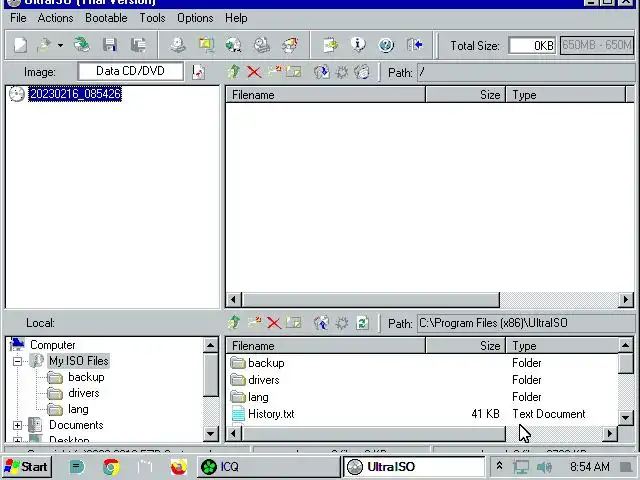This screenshot has height=480, width=640.
Task: Sort Local pane by Type column header
Action: pos(562,346)
